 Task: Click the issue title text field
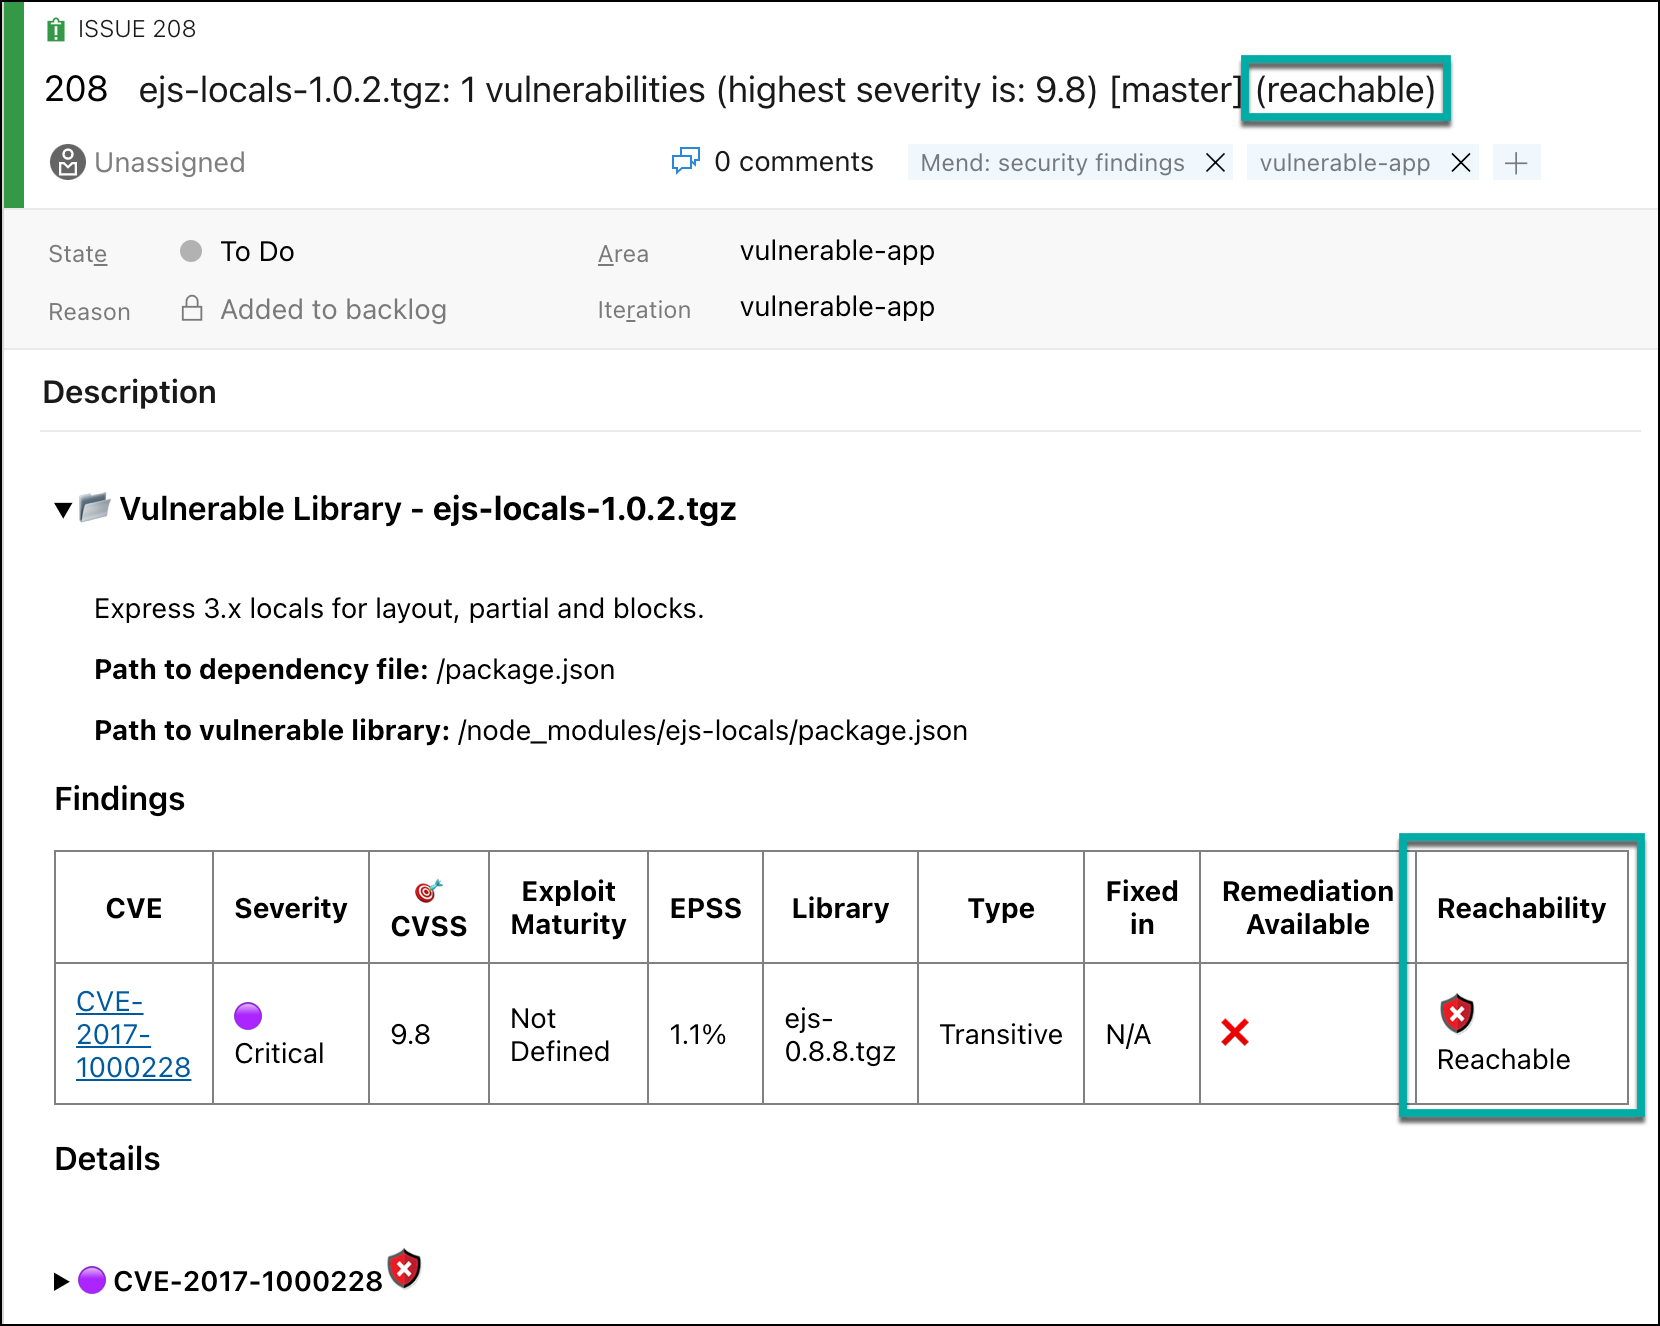[688, 90]
